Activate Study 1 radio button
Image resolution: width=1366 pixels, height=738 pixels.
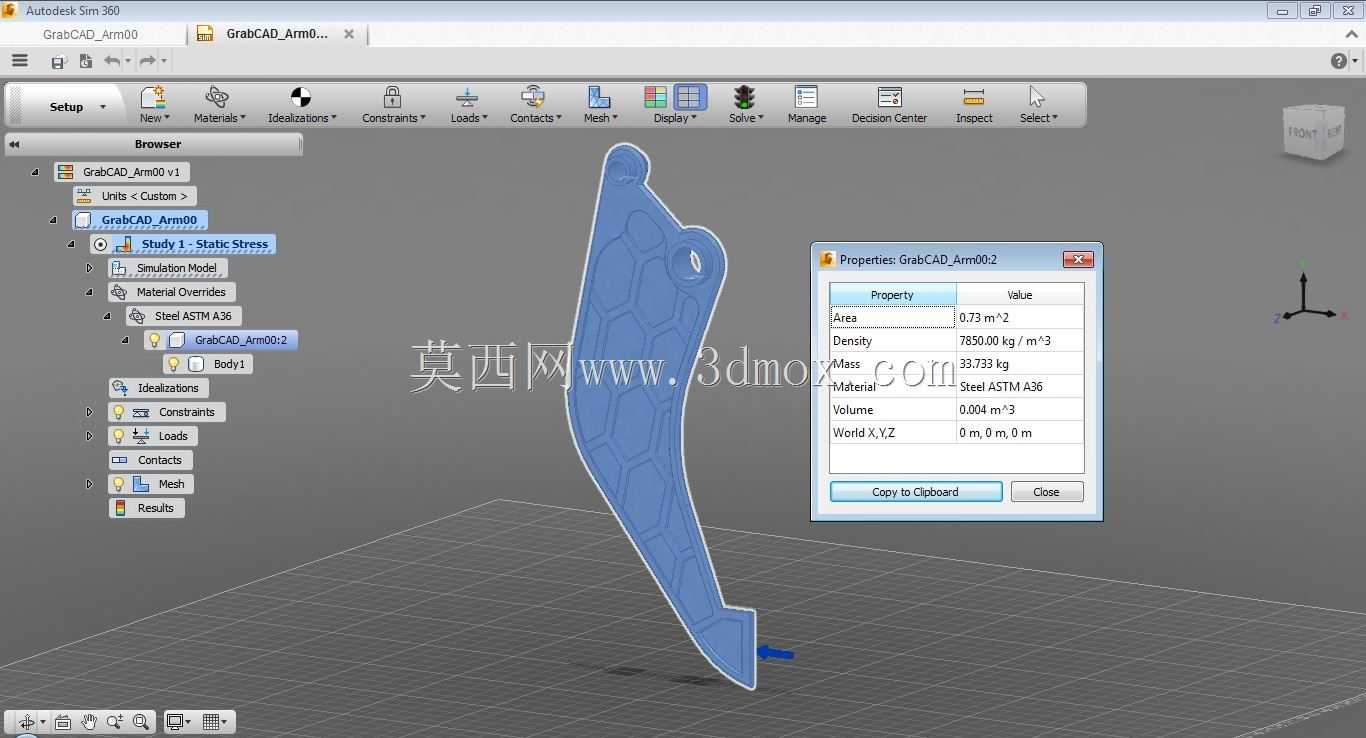click(100, 244)
